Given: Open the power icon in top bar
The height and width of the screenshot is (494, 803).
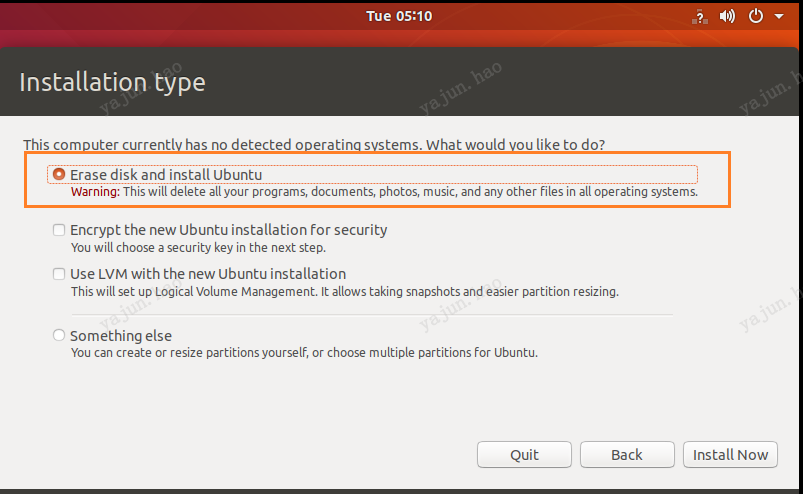Looking at the screenshot, I should pos(756,16).
